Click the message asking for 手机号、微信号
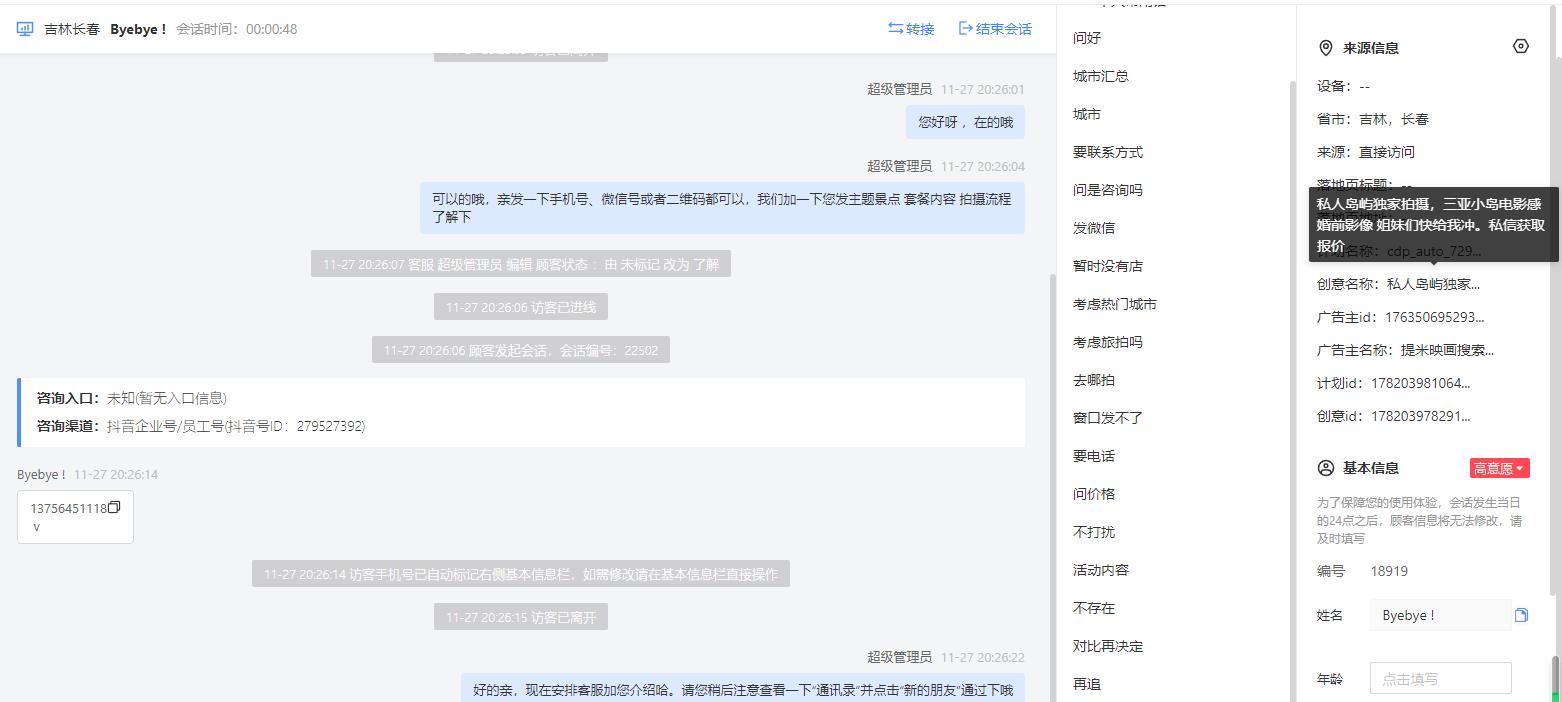1562x702 pixels. pyautogui.click(x=721, y=208)
